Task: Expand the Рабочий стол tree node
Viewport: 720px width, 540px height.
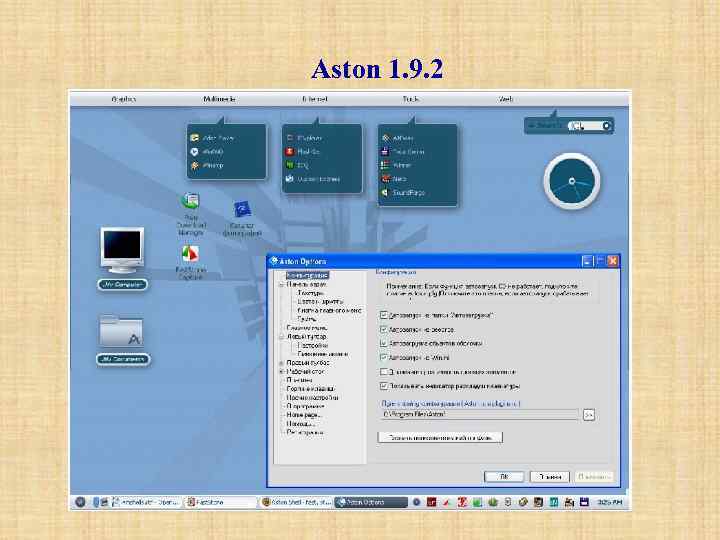Action: 281,371
